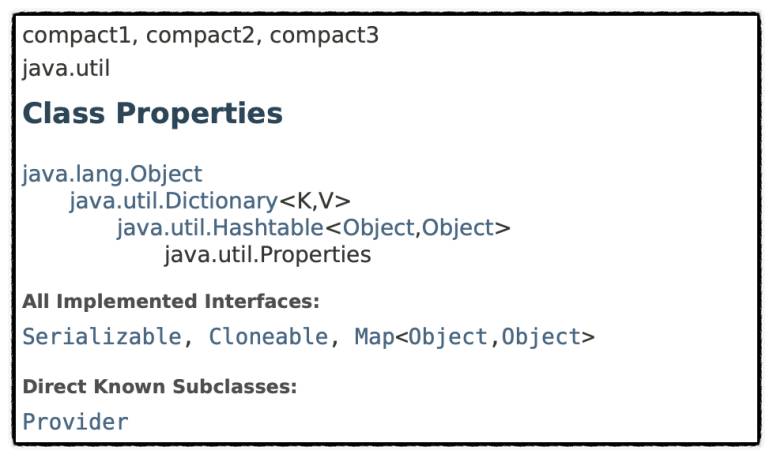Click the compact2 profile text
The height and width of the screenshot is (458, 773).
tap(200, 35)
